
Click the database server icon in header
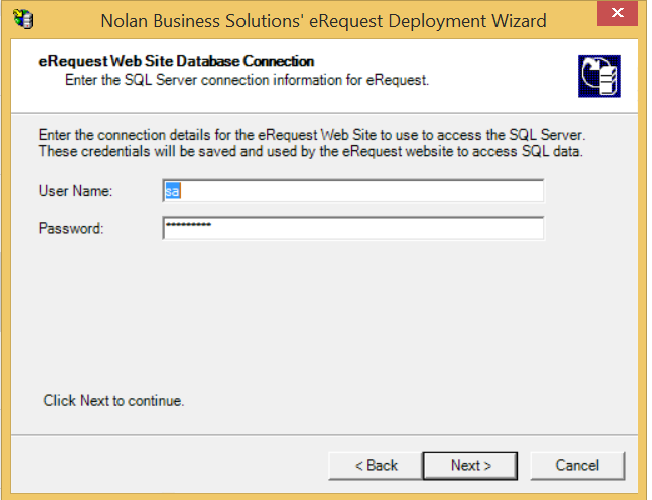[x=598, y=76]
